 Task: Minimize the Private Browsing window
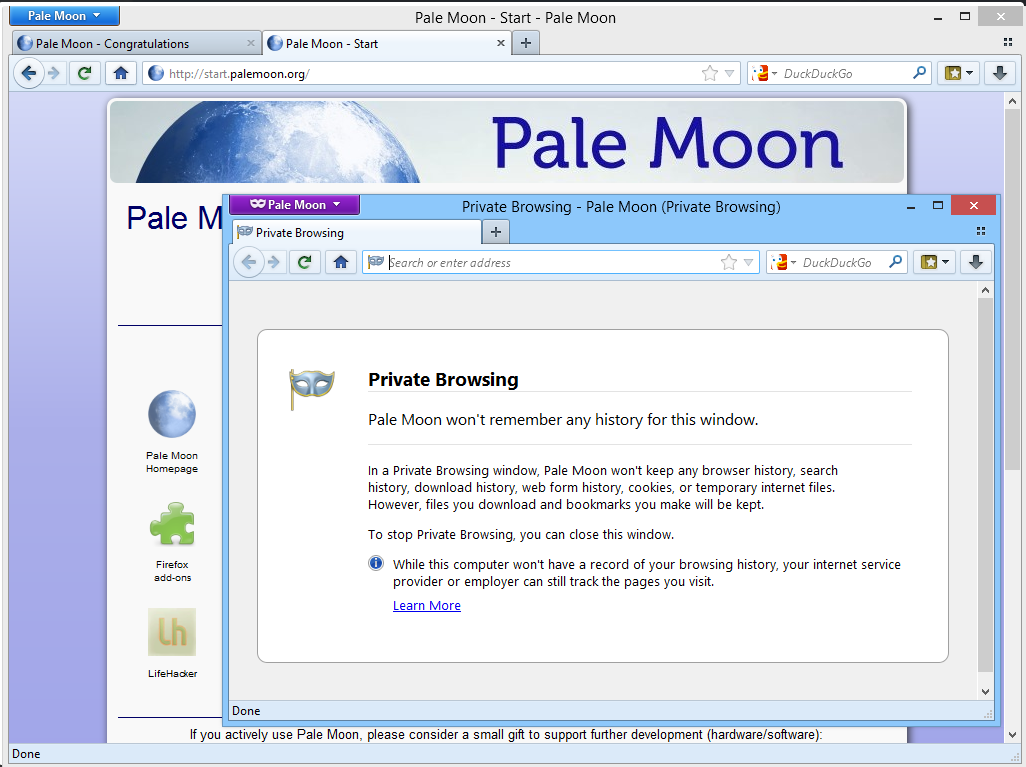tap(910, 206)
